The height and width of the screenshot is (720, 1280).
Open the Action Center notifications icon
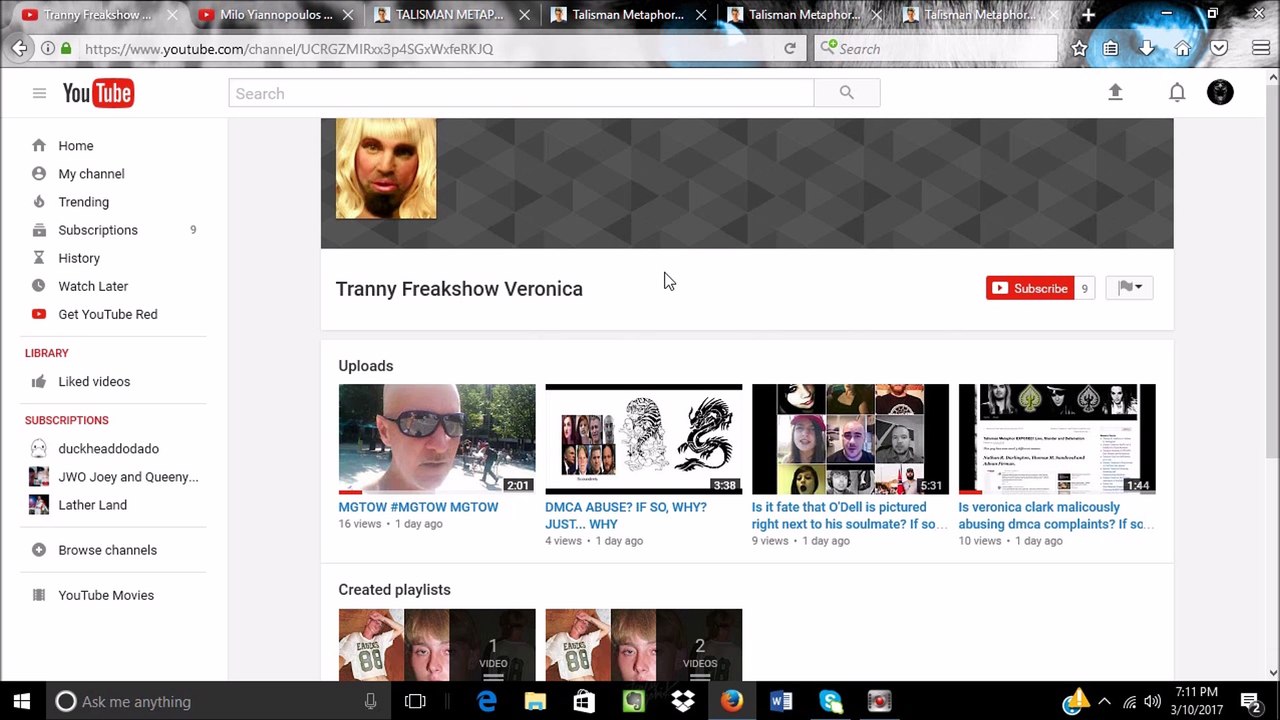(1250, 701)
